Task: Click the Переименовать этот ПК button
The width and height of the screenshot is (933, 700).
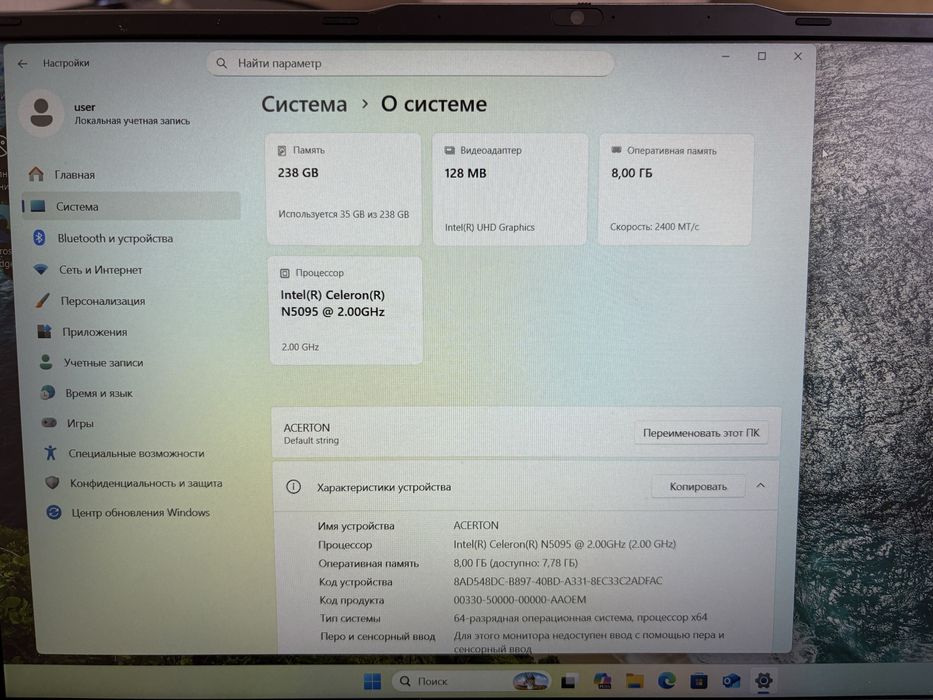Action: (x=701, y=433)
